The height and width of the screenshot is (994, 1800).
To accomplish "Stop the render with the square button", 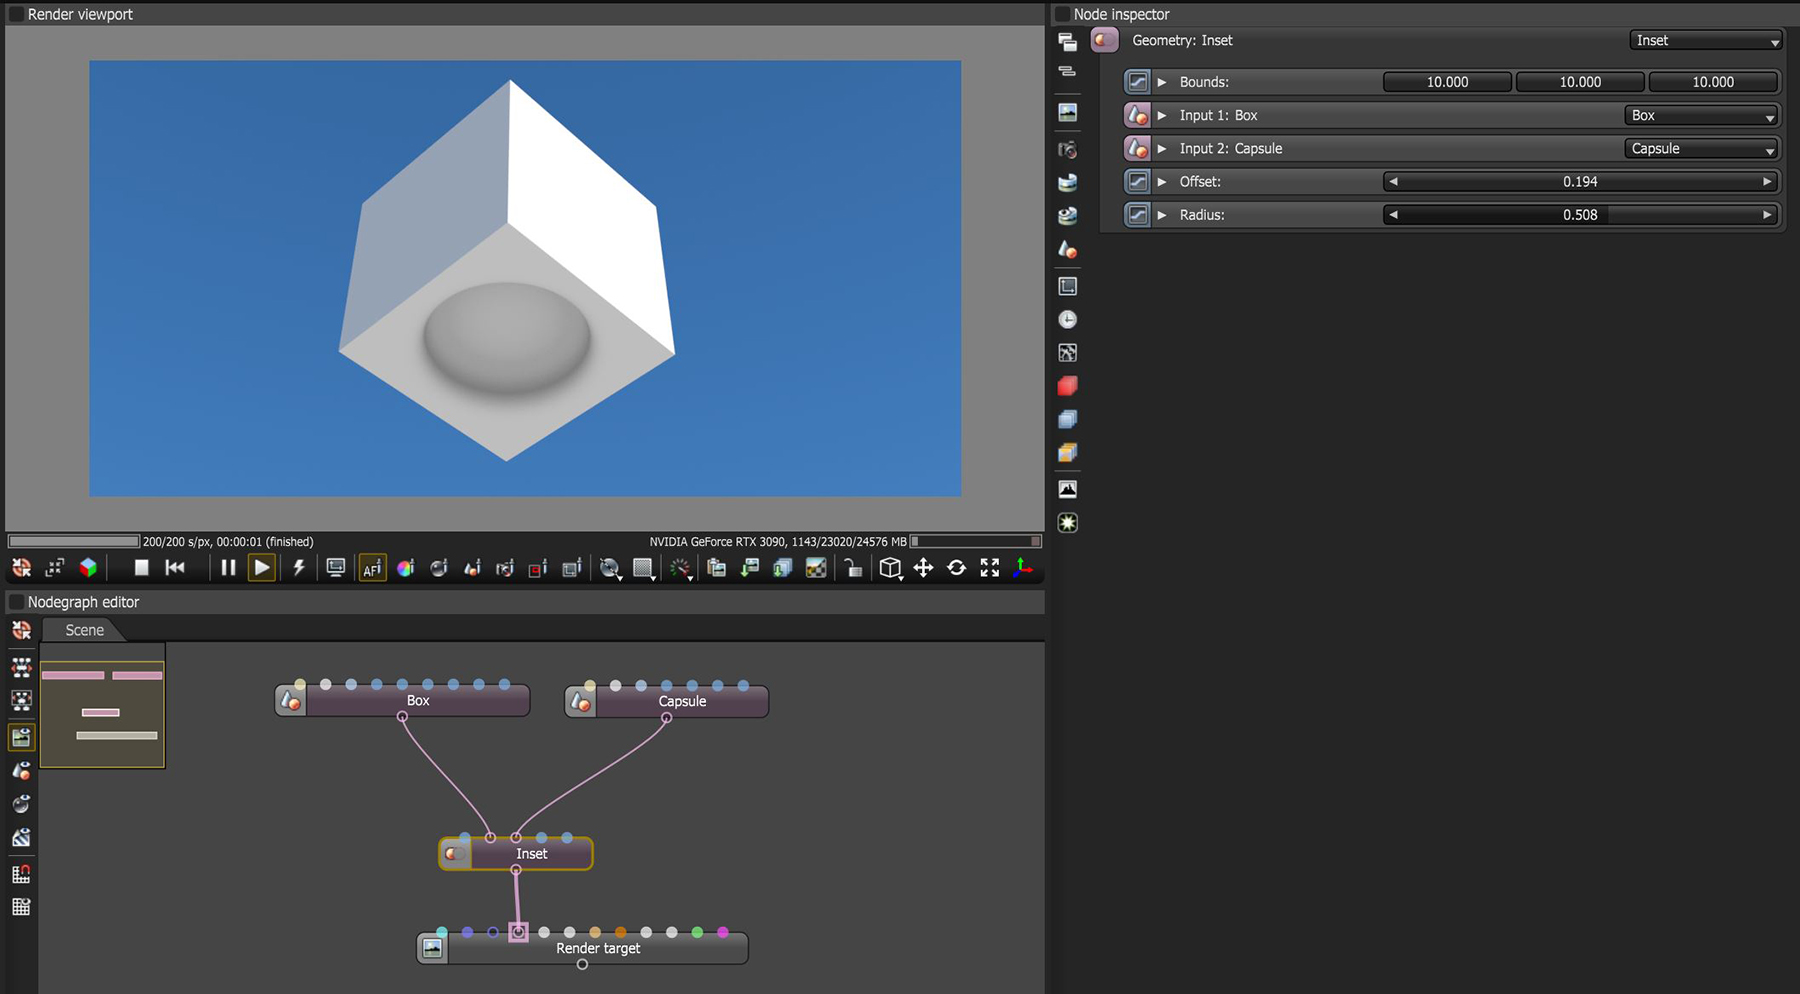I will (x=141, y=568).
